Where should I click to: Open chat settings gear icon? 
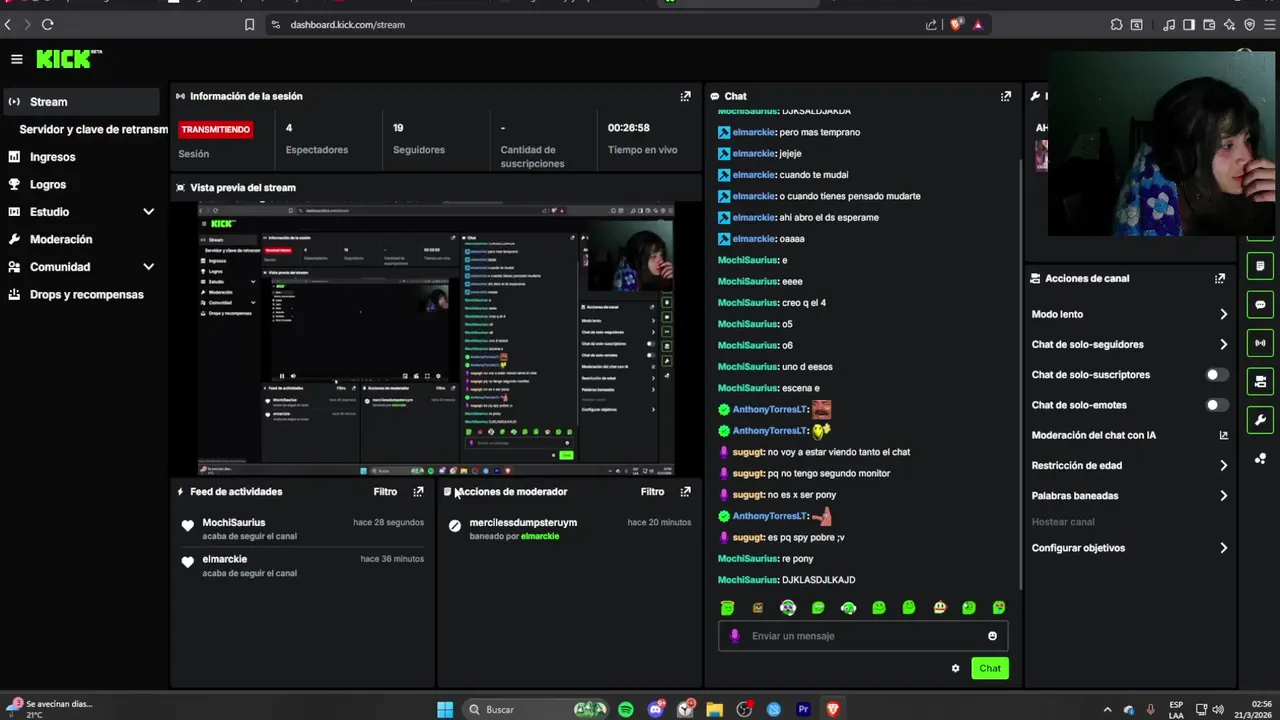click(955, 668)
